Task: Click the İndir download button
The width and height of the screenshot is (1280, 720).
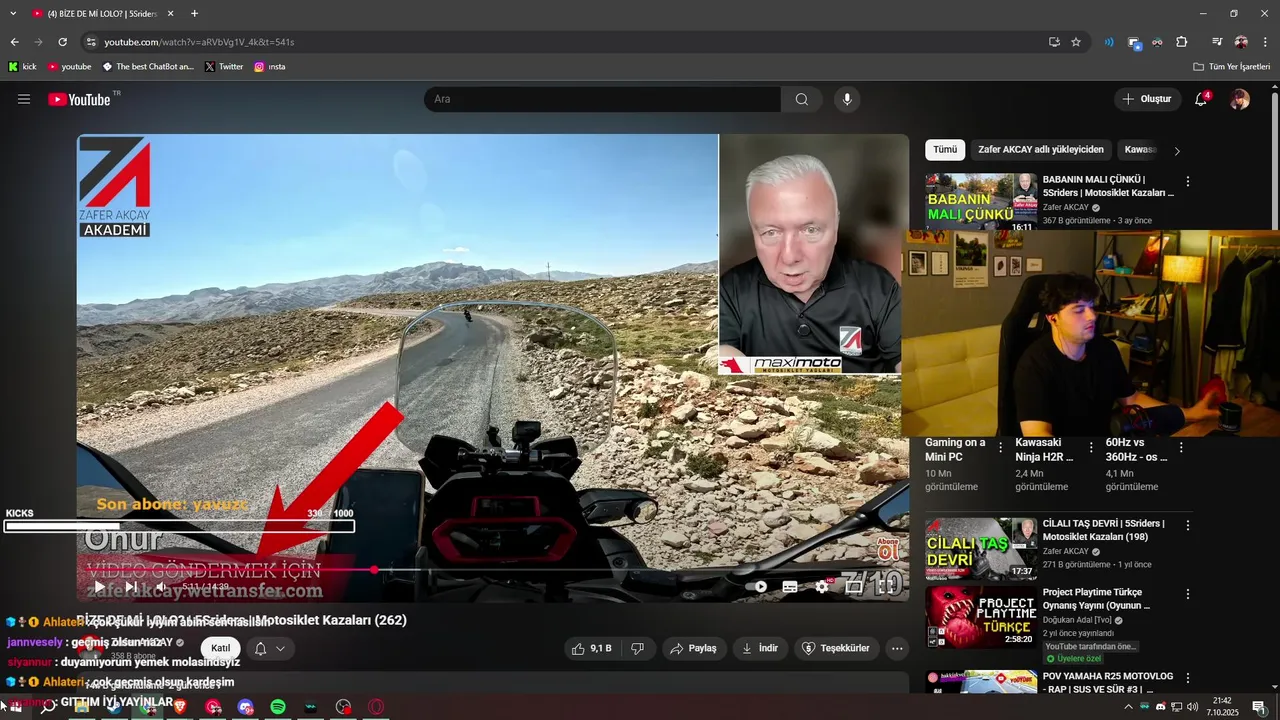Action: coord(760,648)
